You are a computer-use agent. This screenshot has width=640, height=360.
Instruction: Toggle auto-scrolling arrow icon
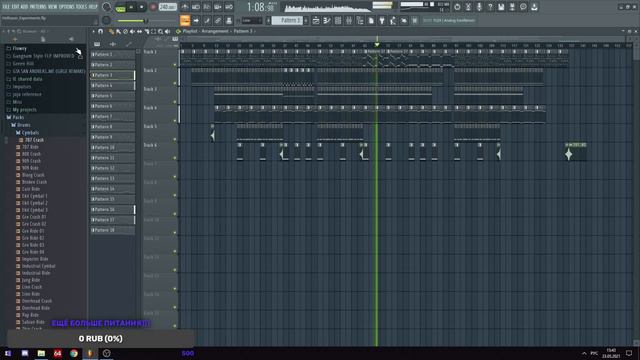click(196, 20)
